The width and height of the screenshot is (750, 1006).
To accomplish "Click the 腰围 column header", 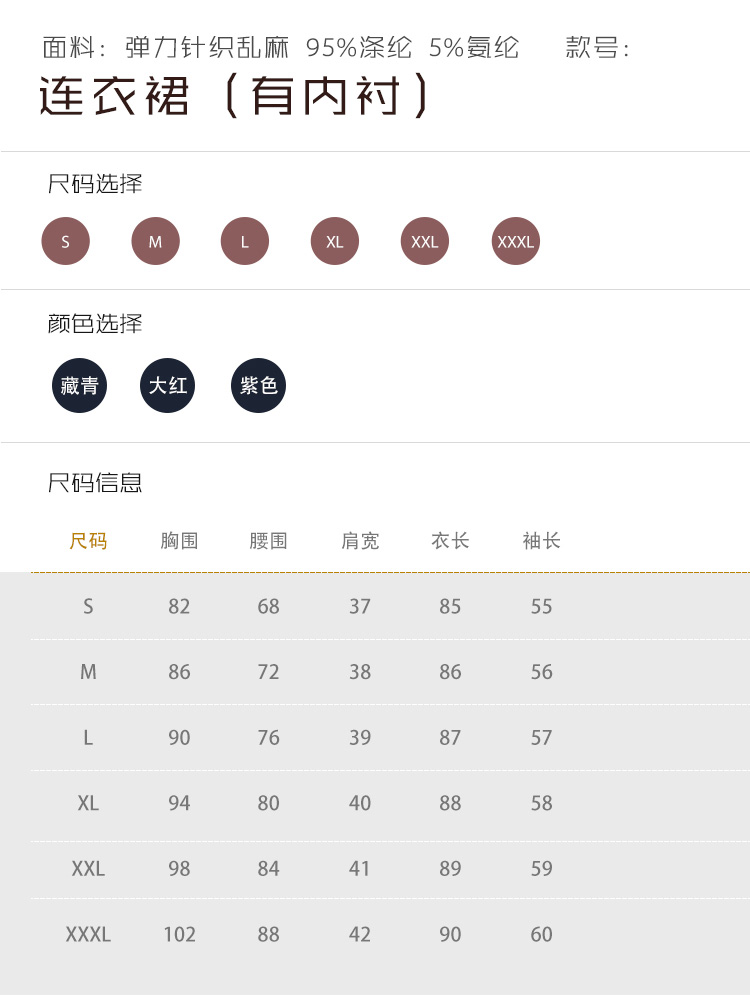I will [268, 541].
